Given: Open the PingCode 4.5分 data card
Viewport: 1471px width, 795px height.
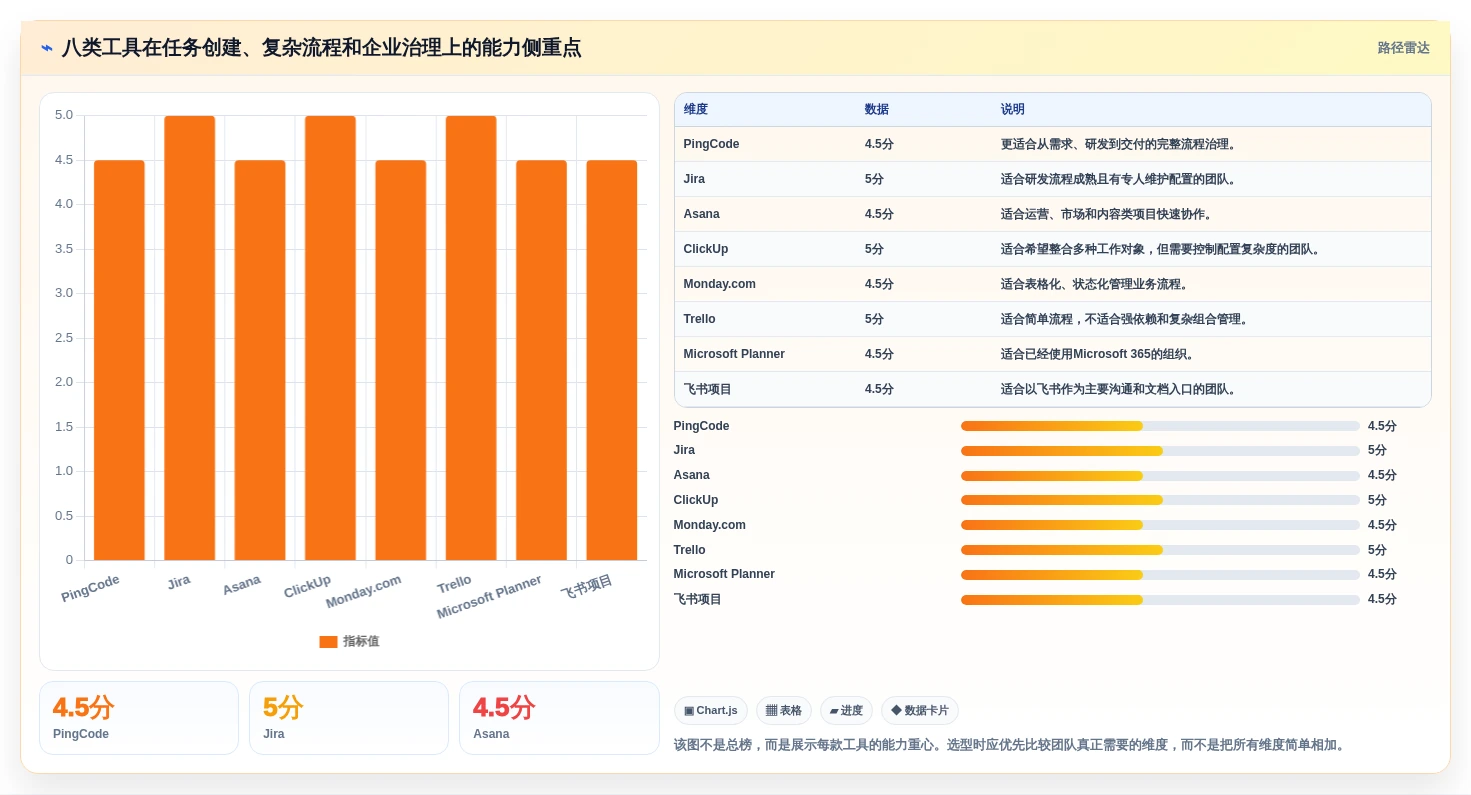Looking at the screenshot, I should 139,718.
